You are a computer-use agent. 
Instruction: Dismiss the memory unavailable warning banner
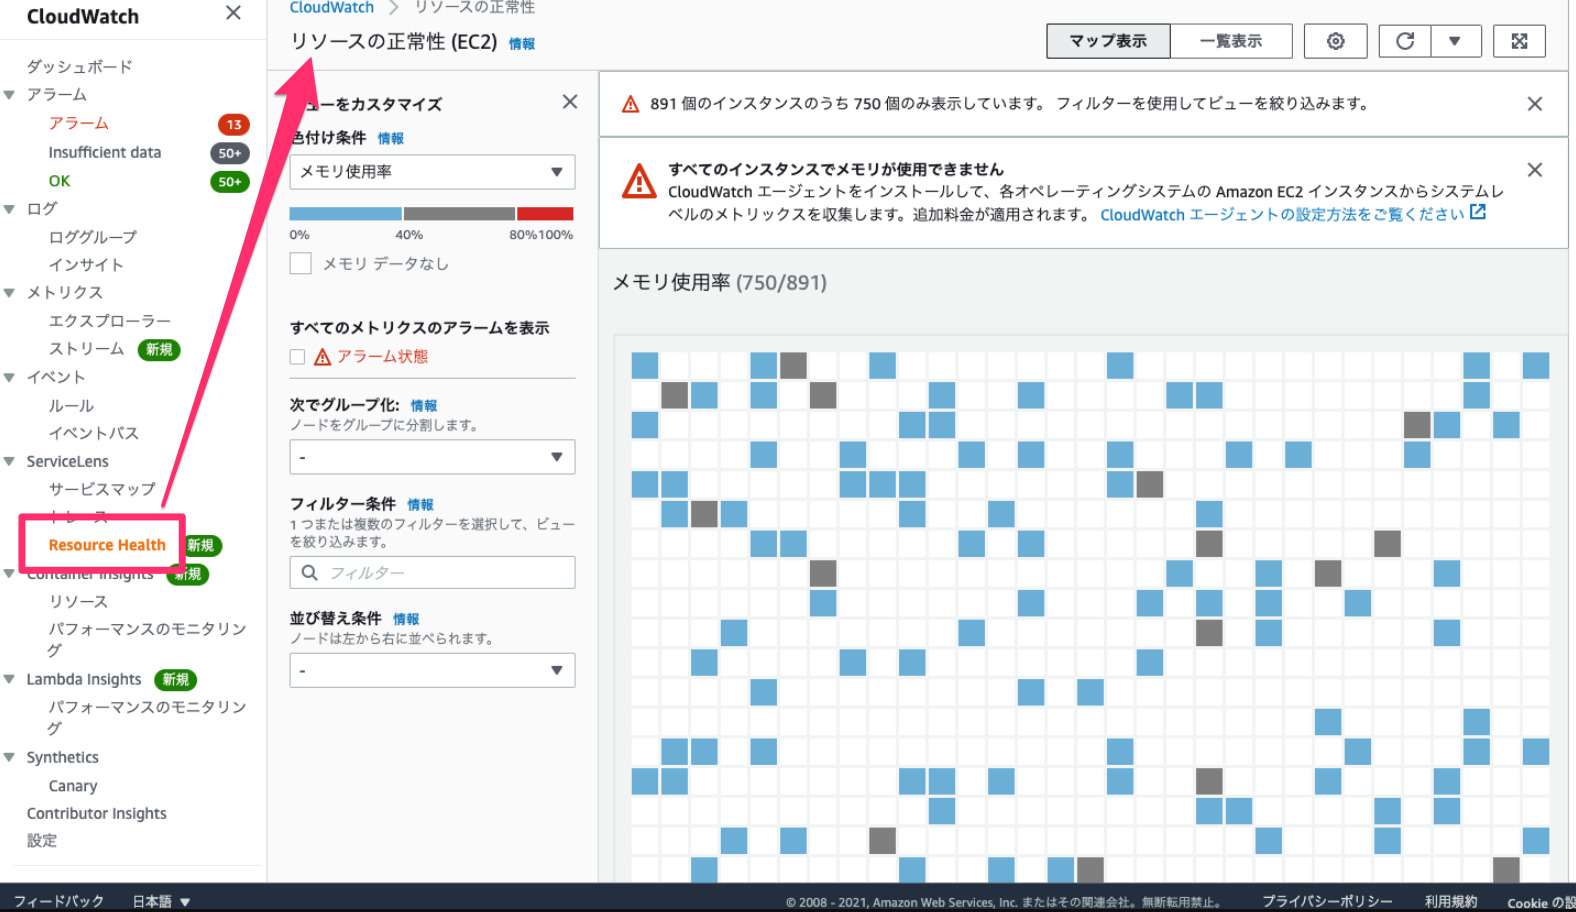point(1535,170)
